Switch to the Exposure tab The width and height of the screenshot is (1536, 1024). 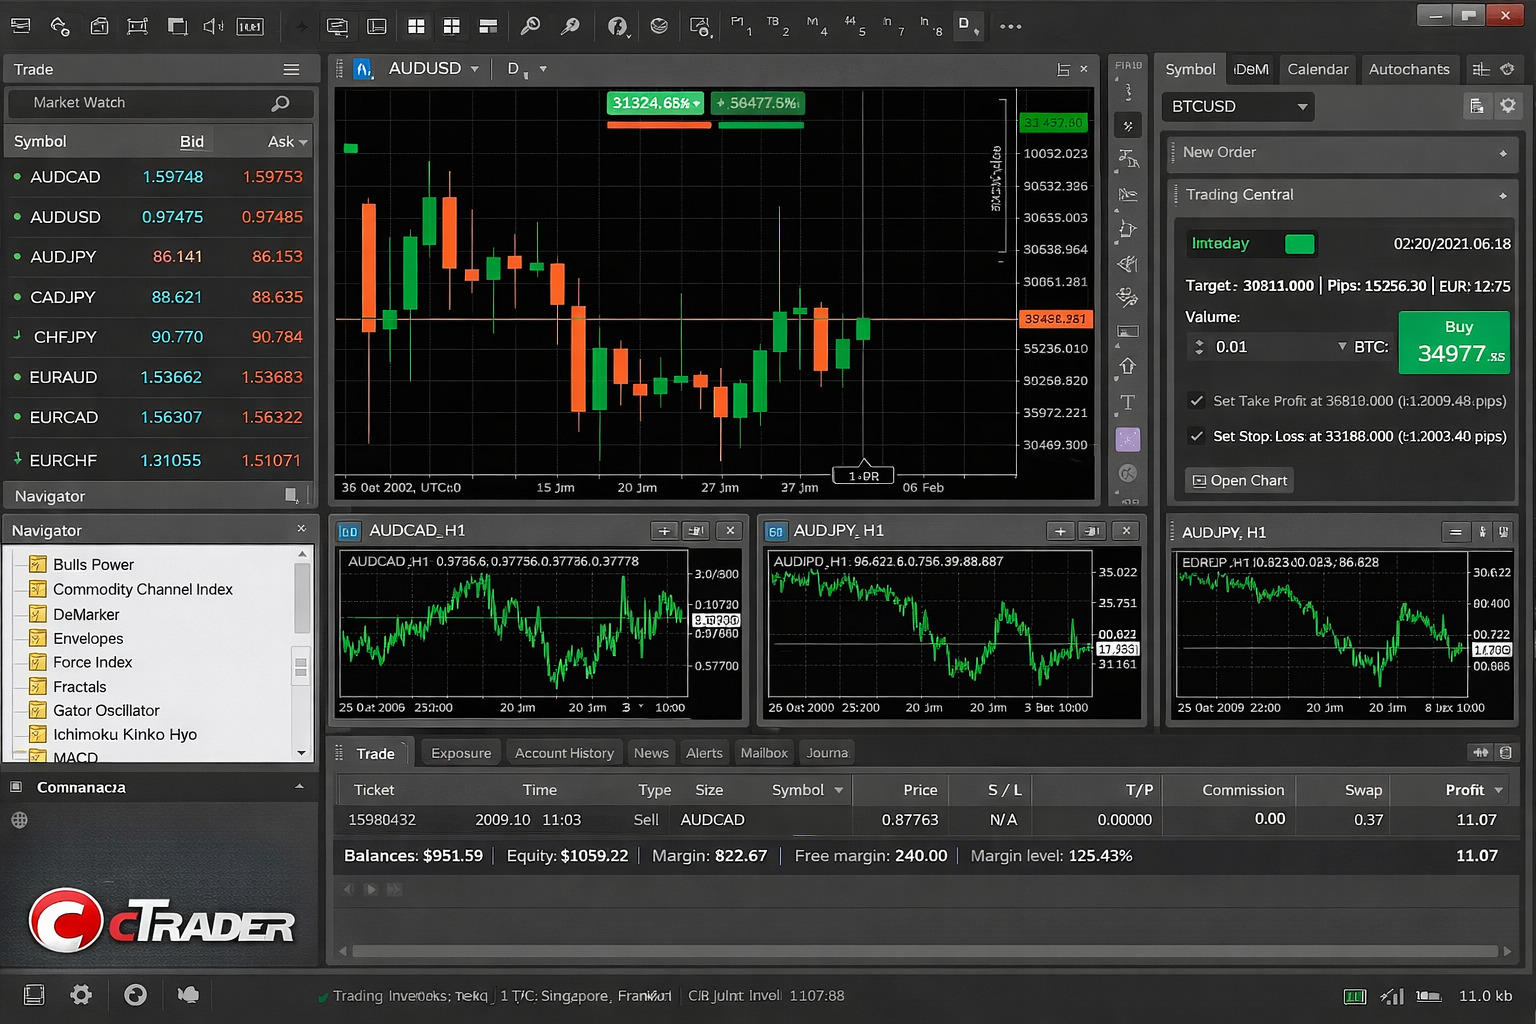point(461,753)
